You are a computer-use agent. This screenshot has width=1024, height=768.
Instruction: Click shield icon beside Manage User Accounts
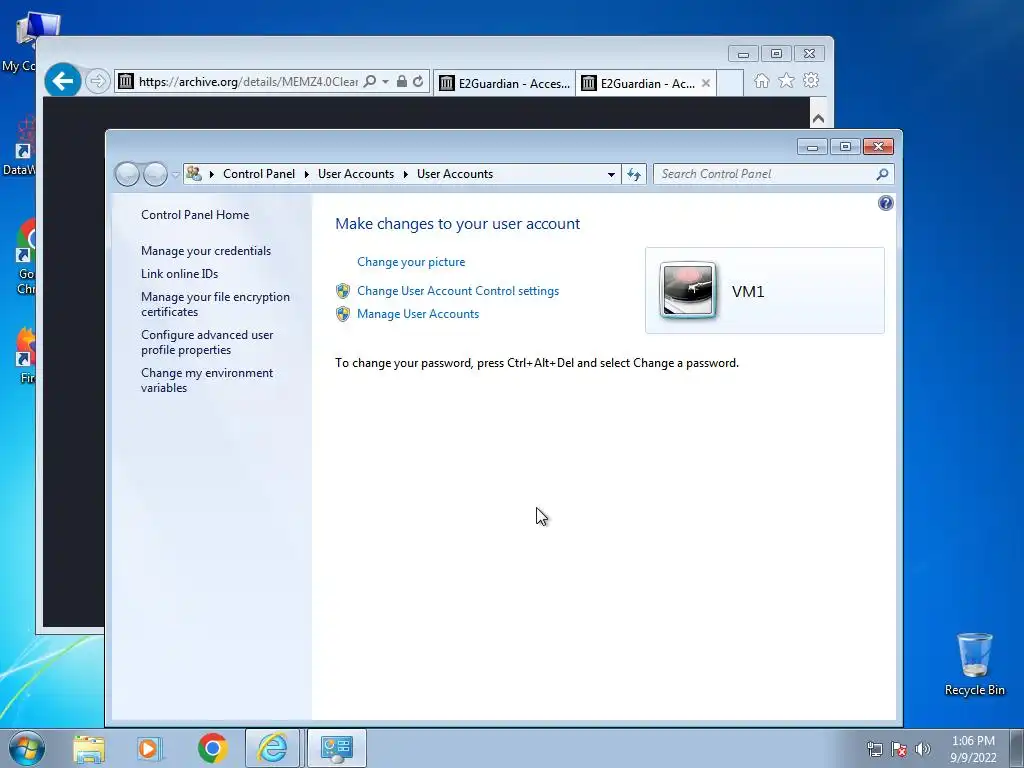(x=343, y=314)
